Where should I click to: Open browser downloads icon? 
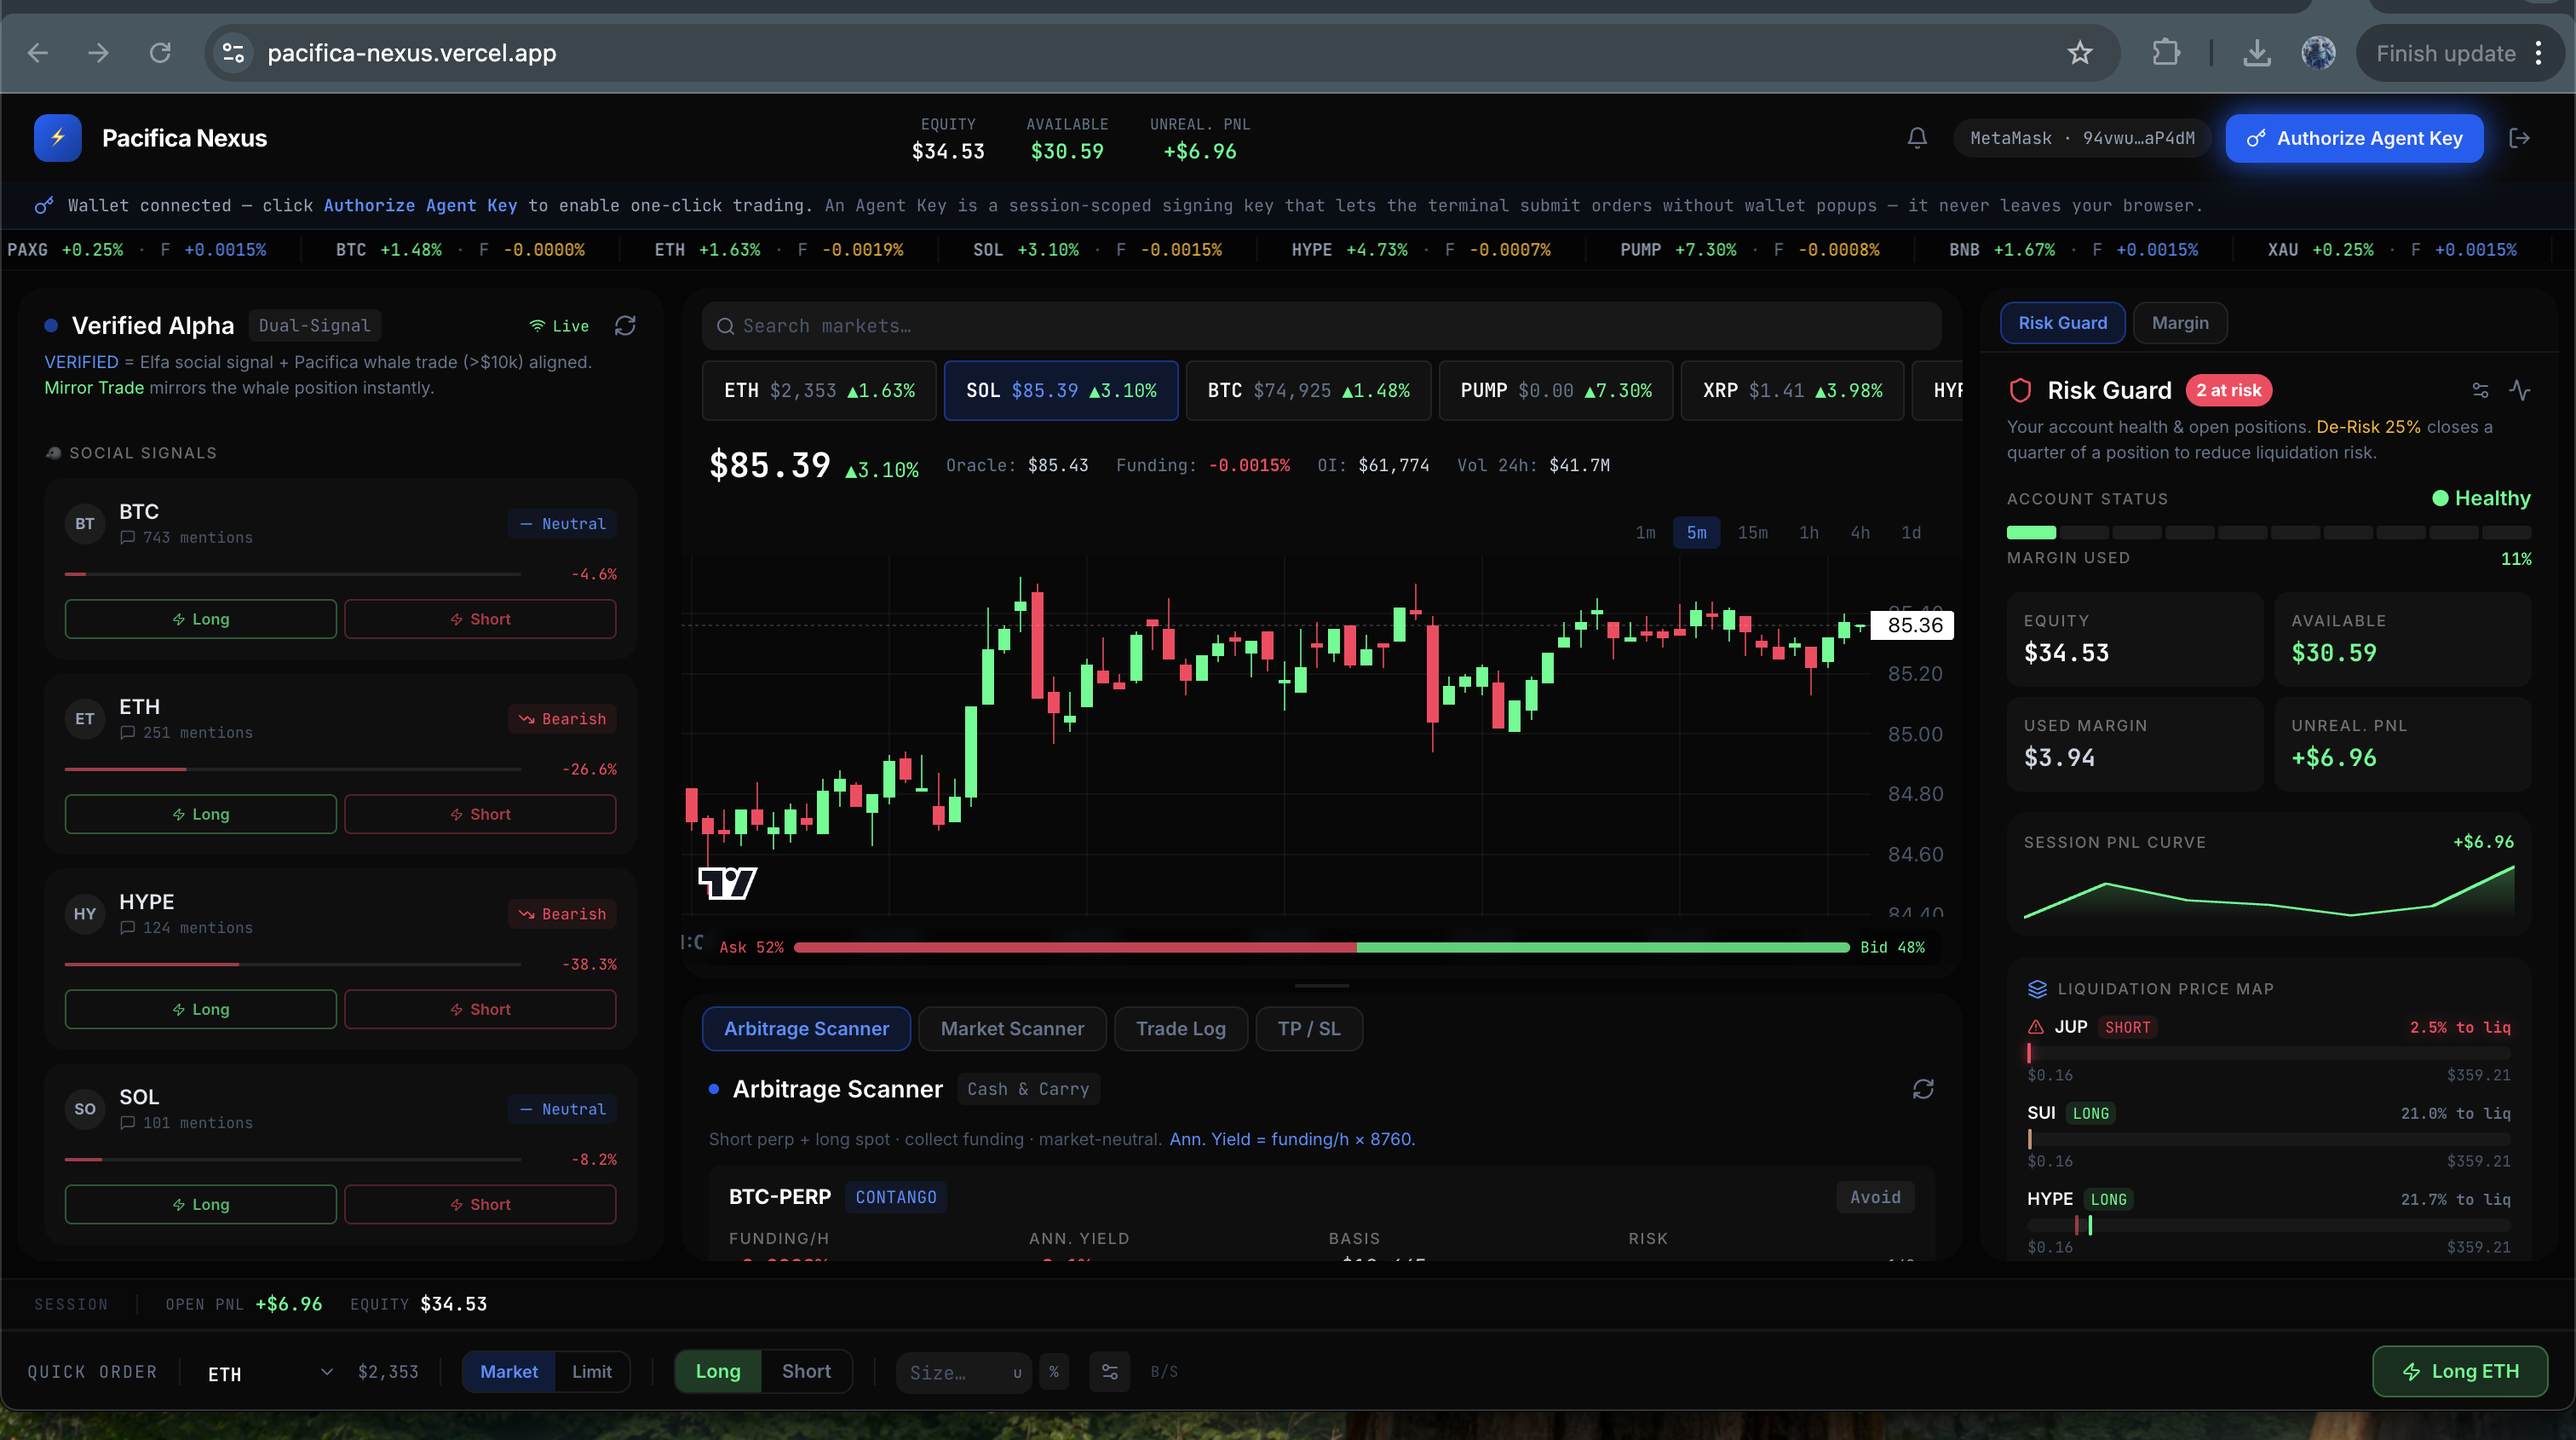[x=2256, y=53]
